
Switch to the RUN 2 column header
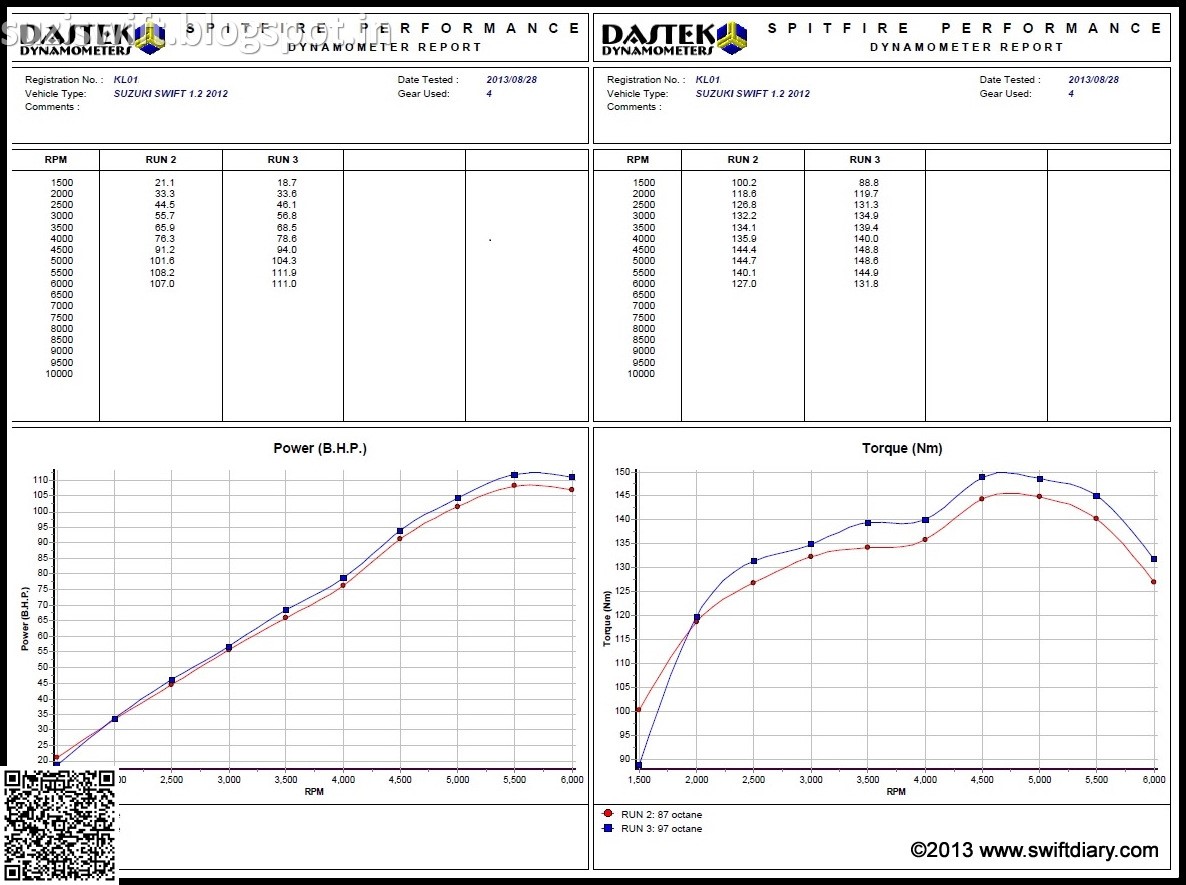(x=161, y=159)
